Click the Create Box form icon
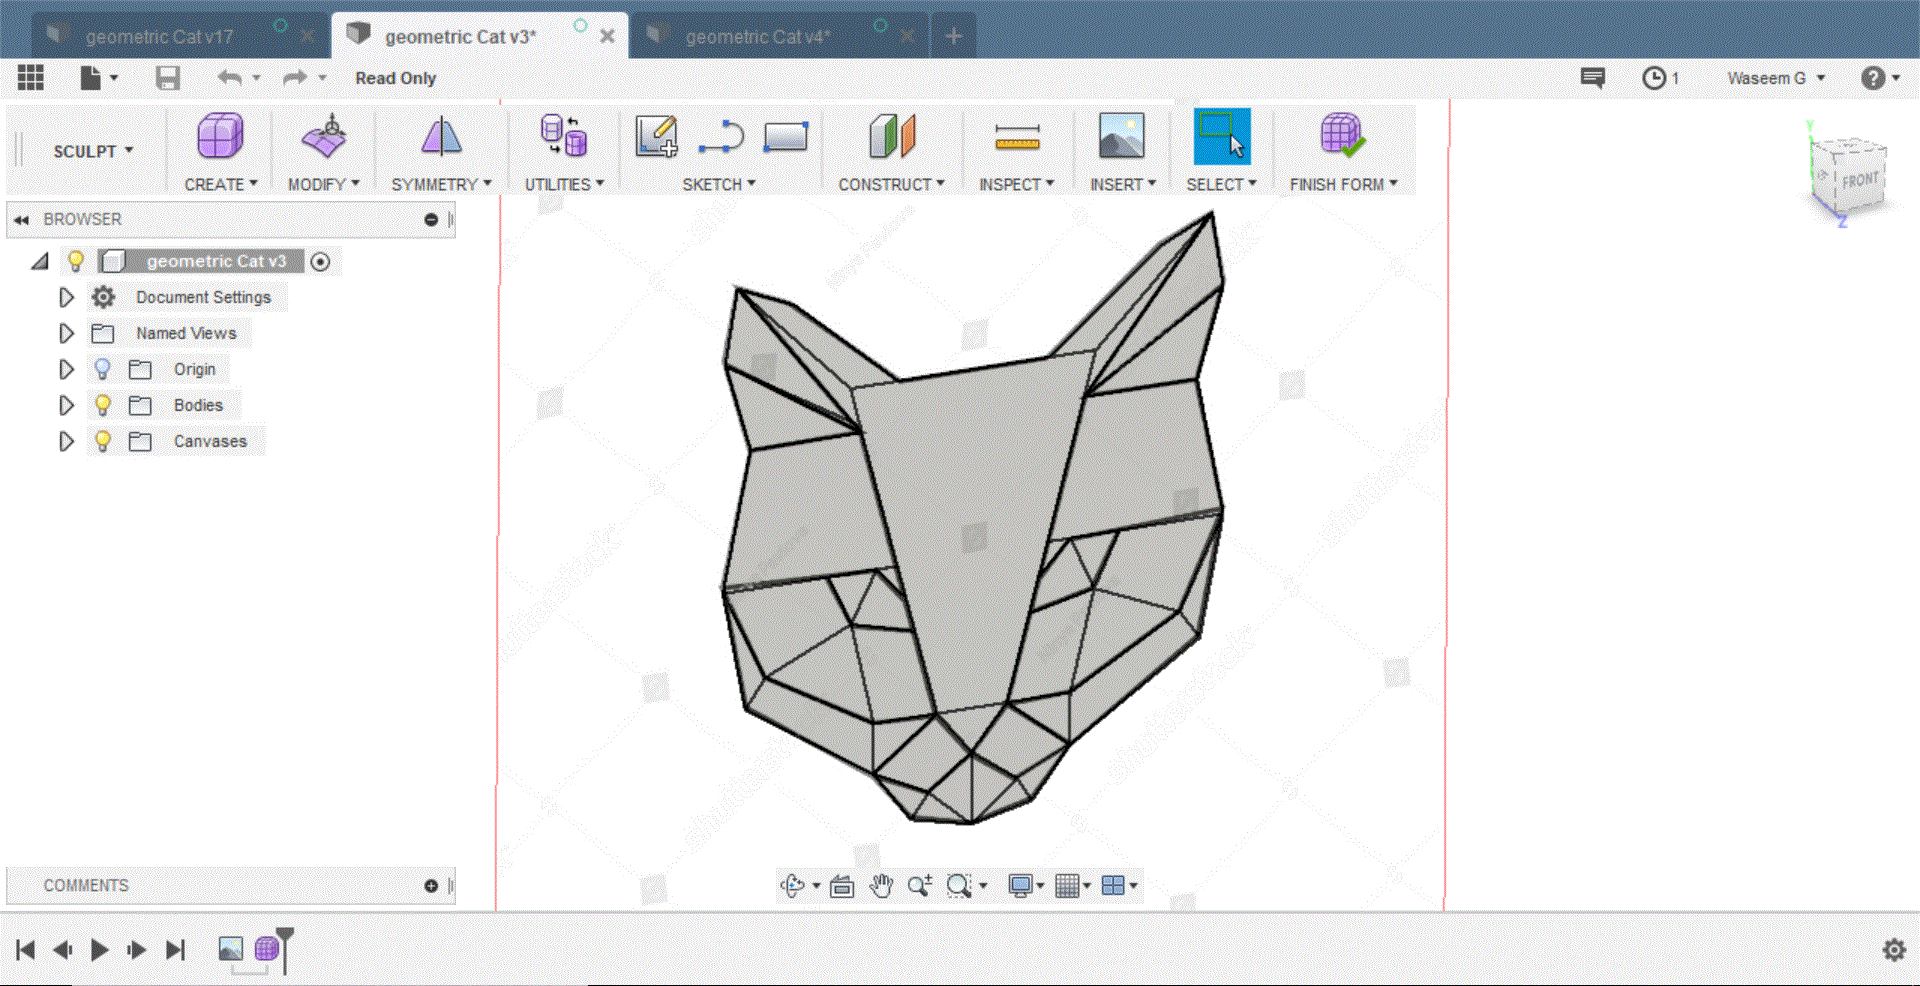Image resolution: width=1920 pixels, height=986 pixels. pos(220,136)
